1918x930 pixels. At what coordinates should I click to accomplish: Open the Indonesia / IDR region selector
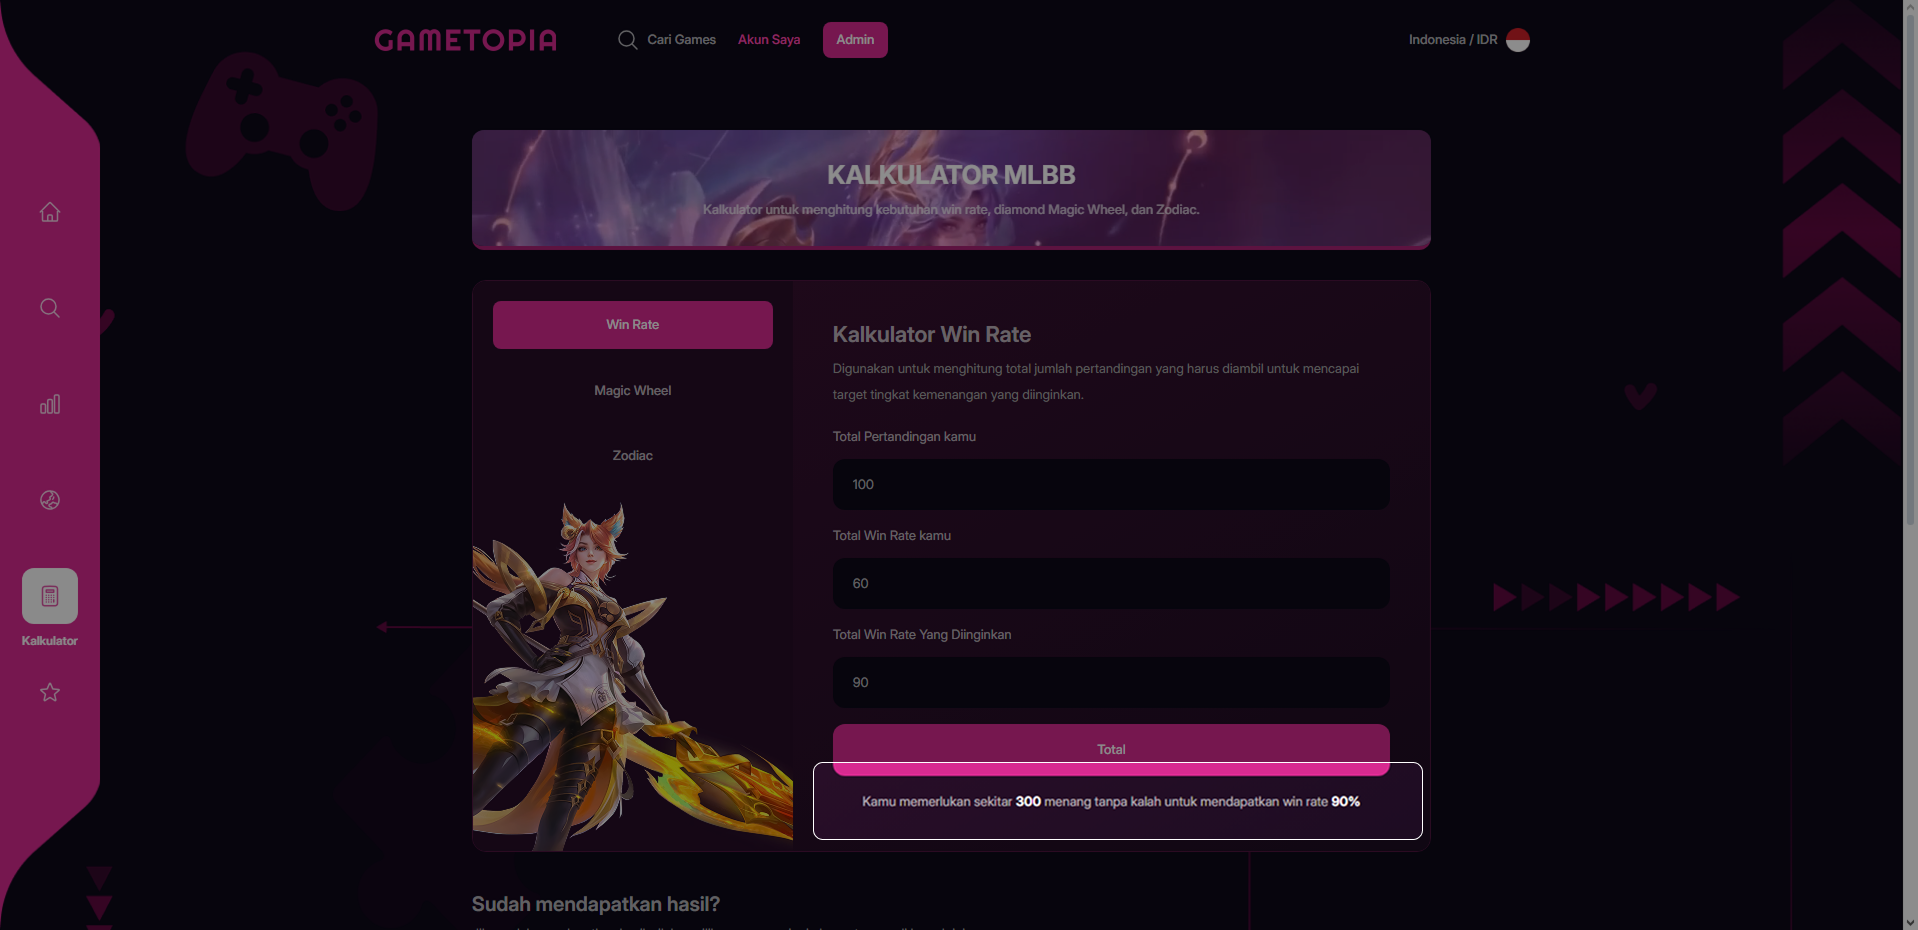[1468, 40]
